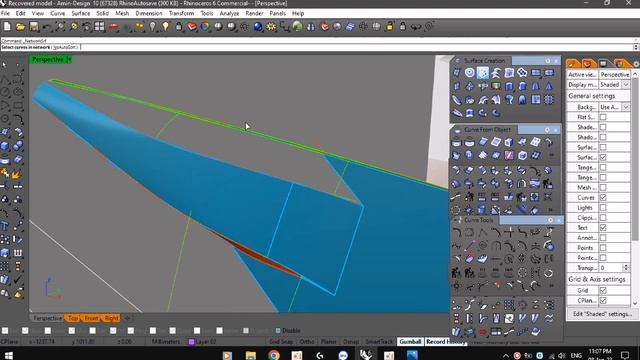Open the Curve menu
Image resolution: width=640 pixels, height=360 pixels.
58,13
